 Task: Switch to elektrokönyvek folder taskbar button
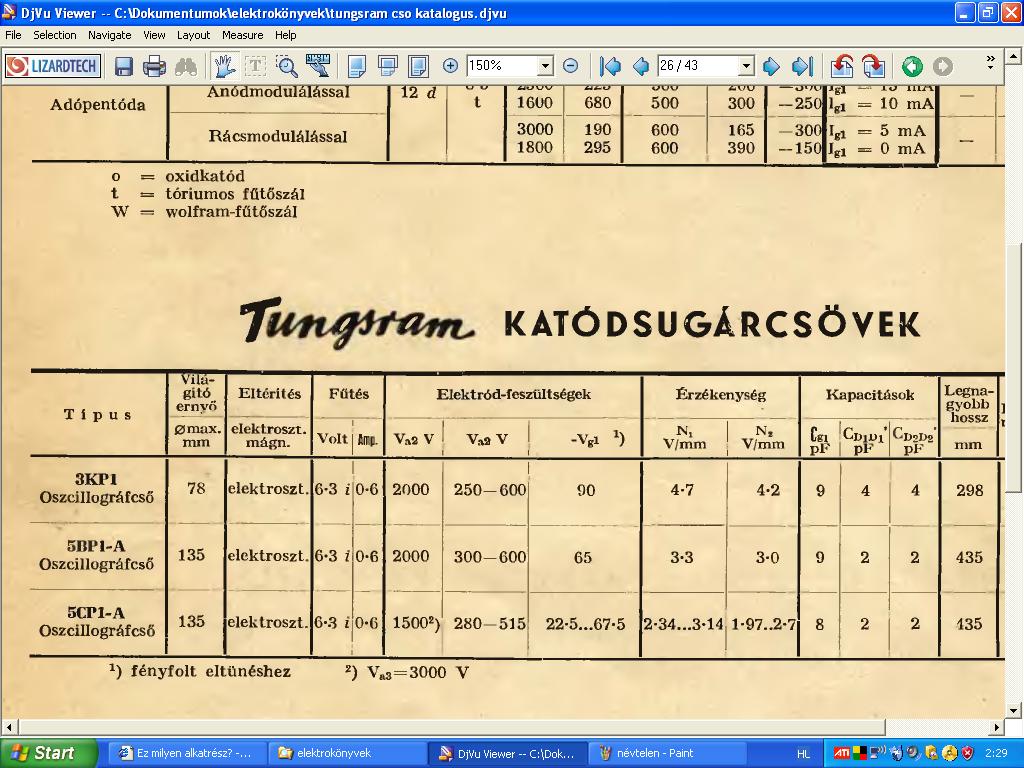[x=346, y=753]
